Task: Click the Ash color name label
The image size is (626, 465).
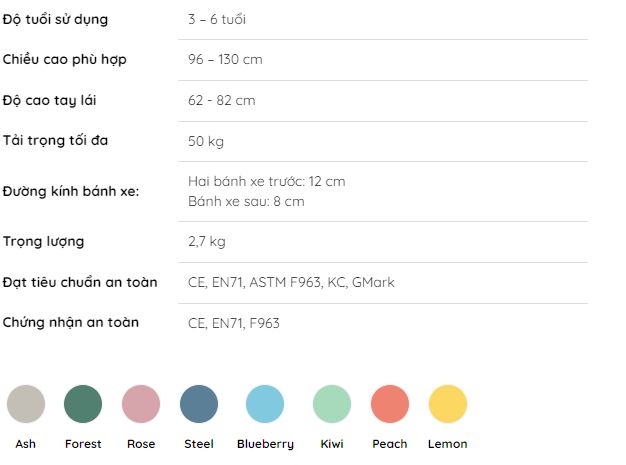Action: 26,444
